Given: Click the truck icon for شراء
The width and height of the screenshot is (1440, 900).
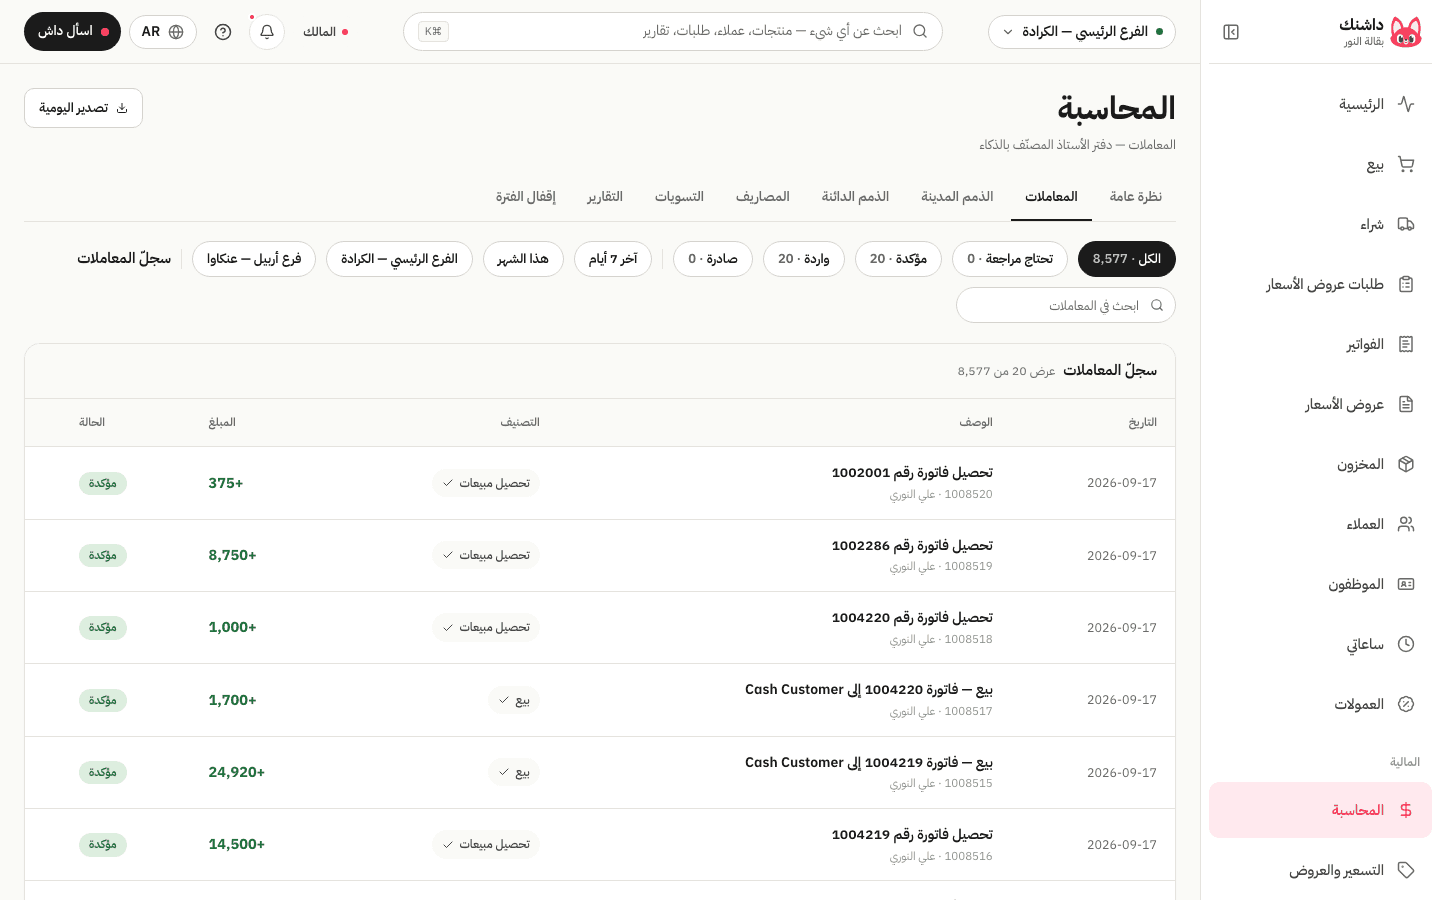Looking at the screenshot, I should coord(1406,224).
